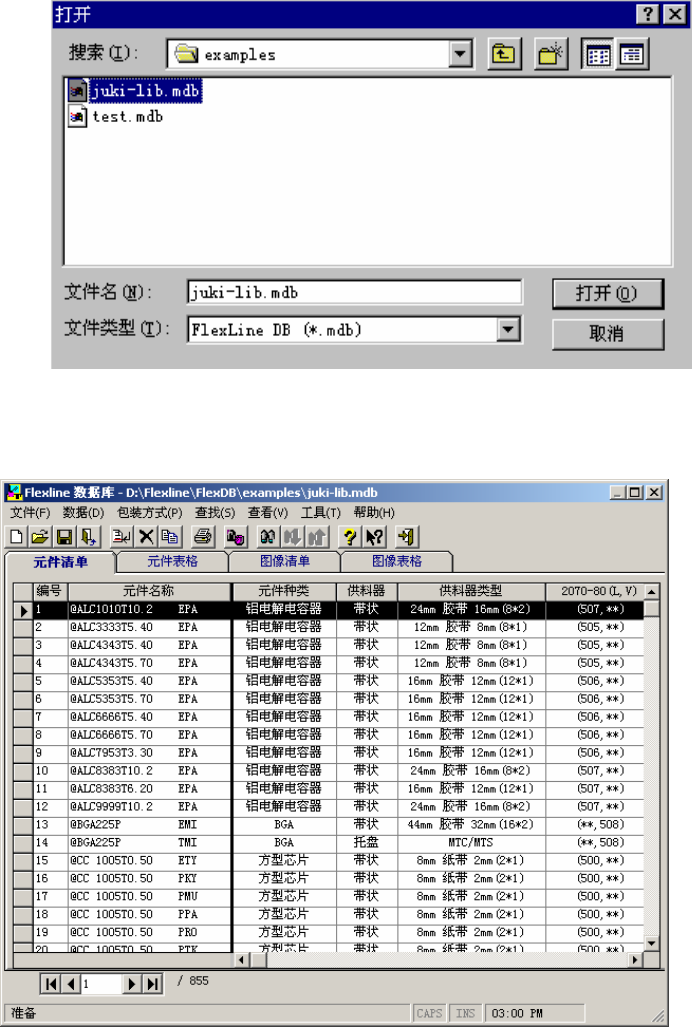Click the New file toolbar icon

click(x=16, y=537)
